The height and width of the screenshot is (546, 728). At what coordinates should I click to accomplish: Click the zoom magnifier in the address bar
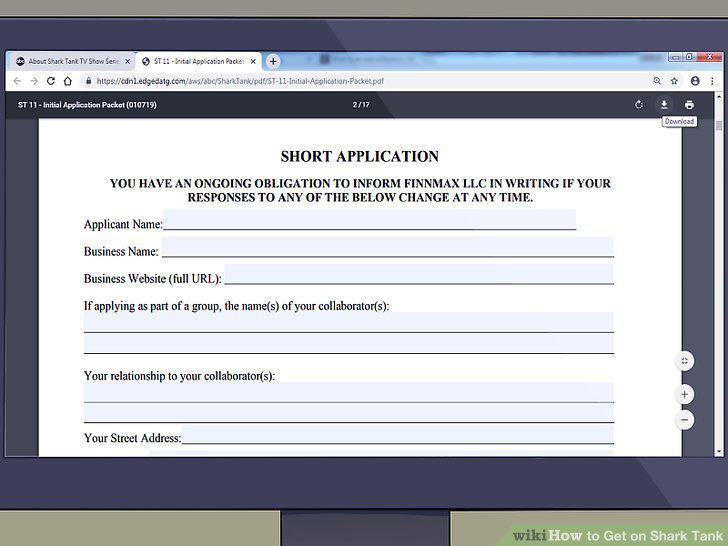point(657,81)
